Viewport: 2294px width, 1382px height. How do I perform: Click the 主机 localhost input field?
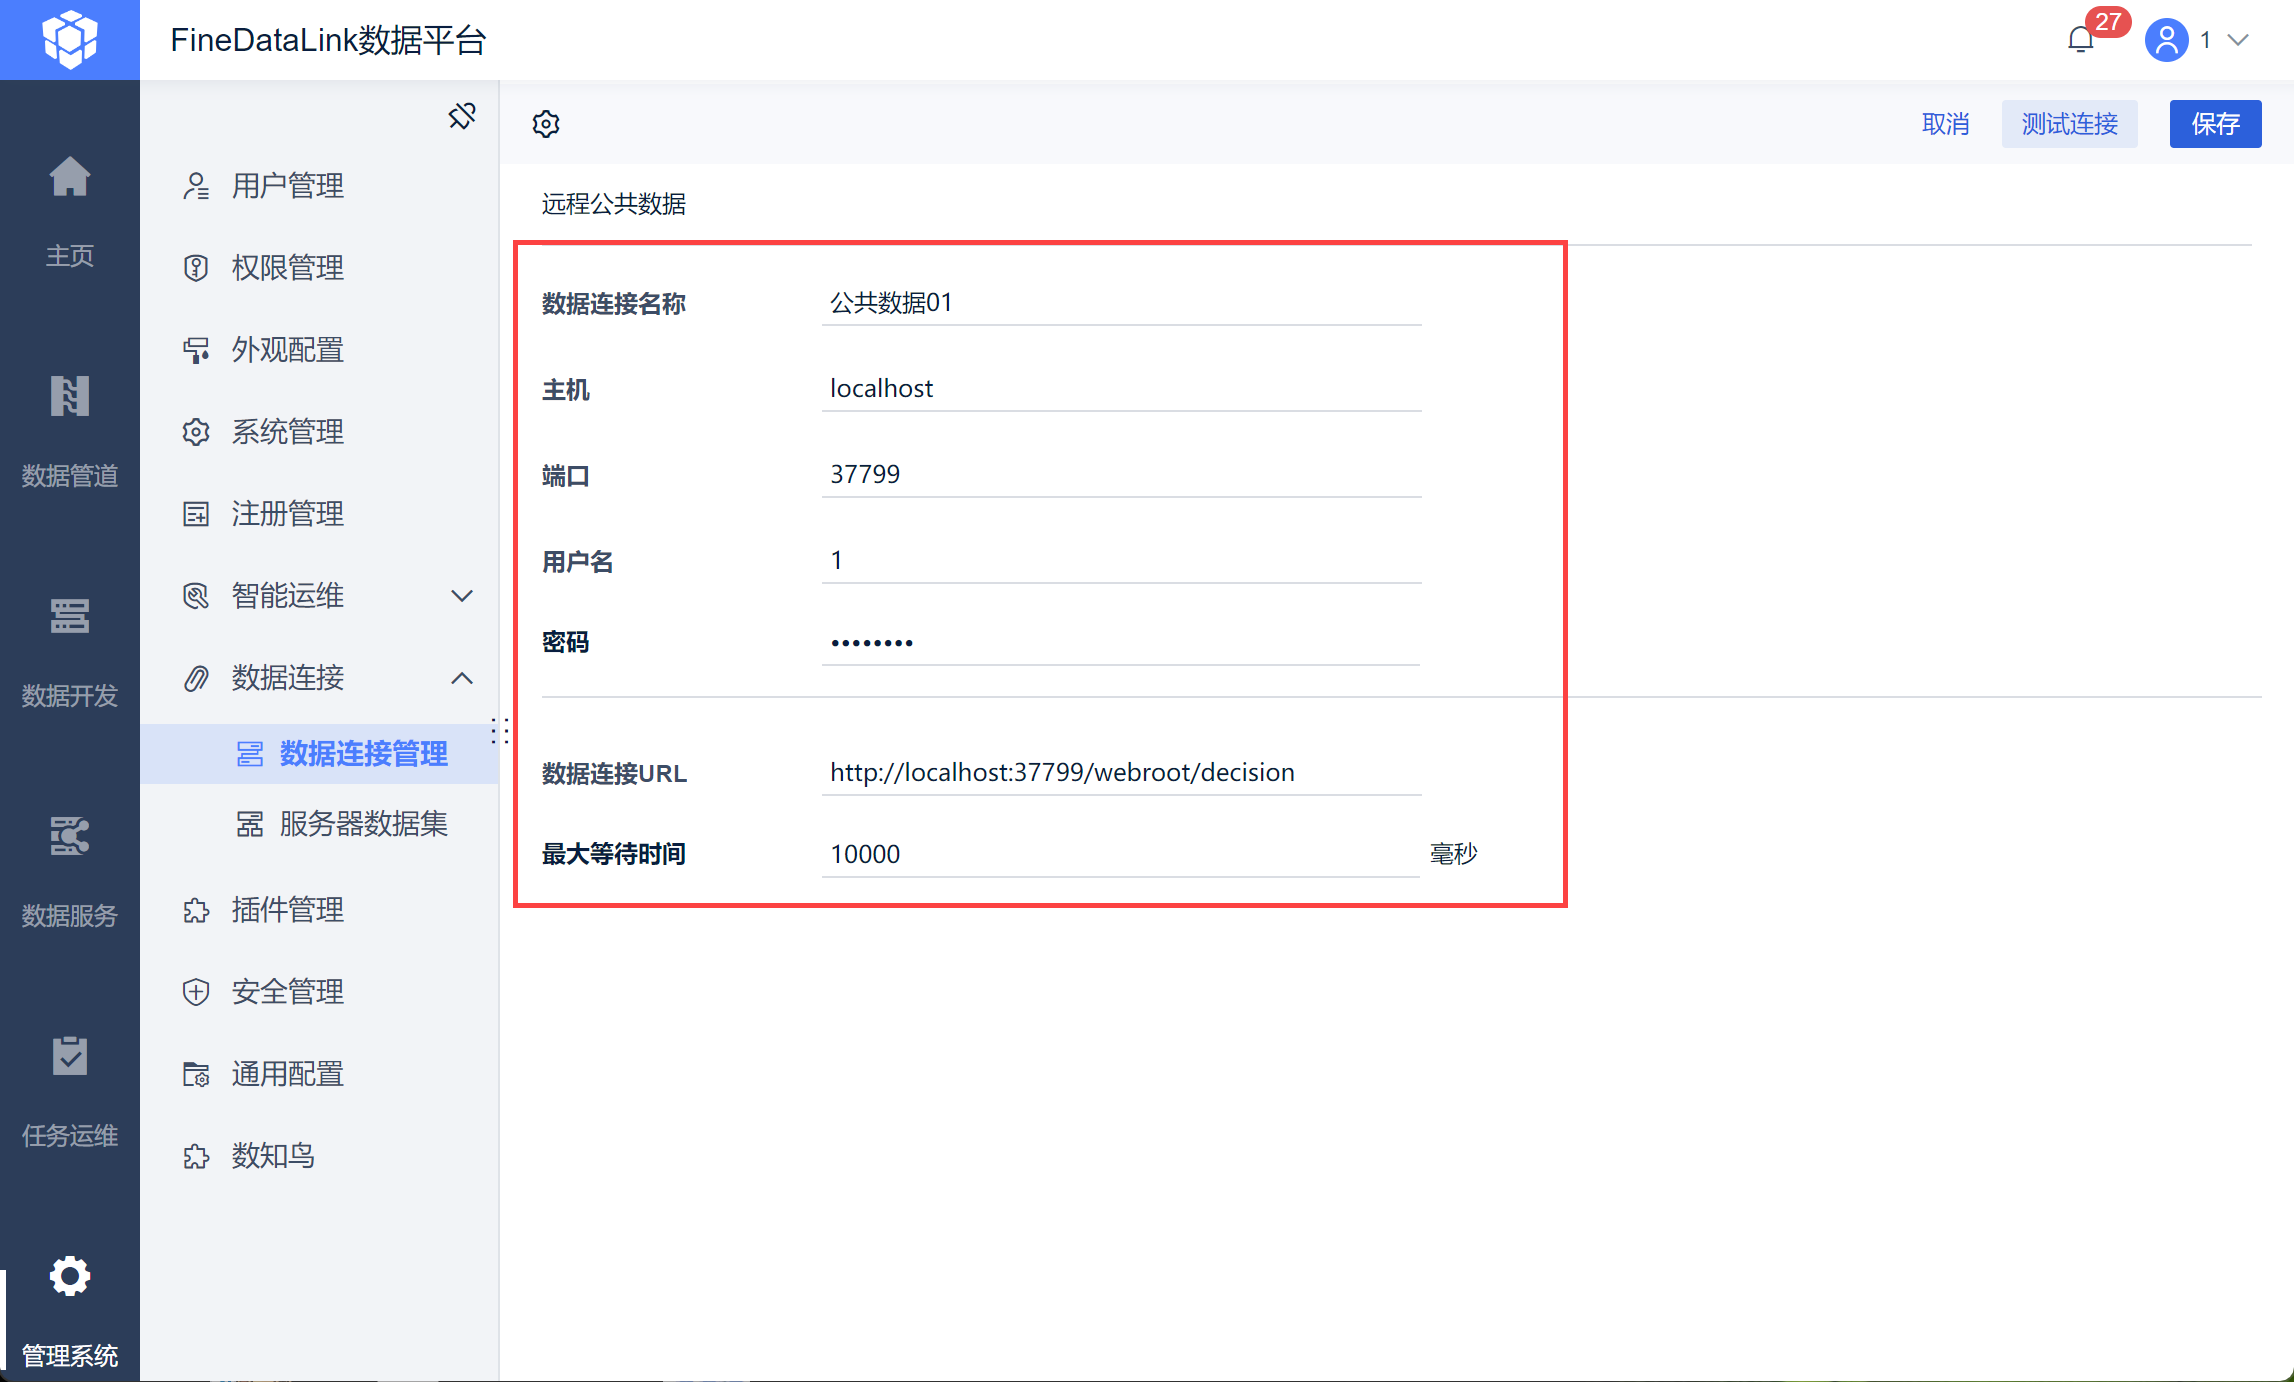click(x=1120, y=389)
